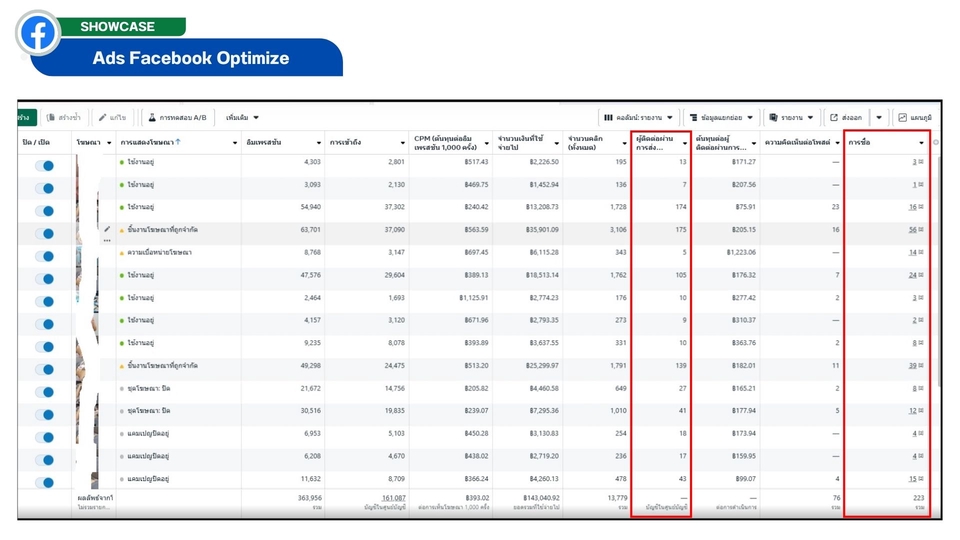Click the ad thumbnail on the 9,235 impressions row
The width and height of the screenshot is (960, 540).
87,343
